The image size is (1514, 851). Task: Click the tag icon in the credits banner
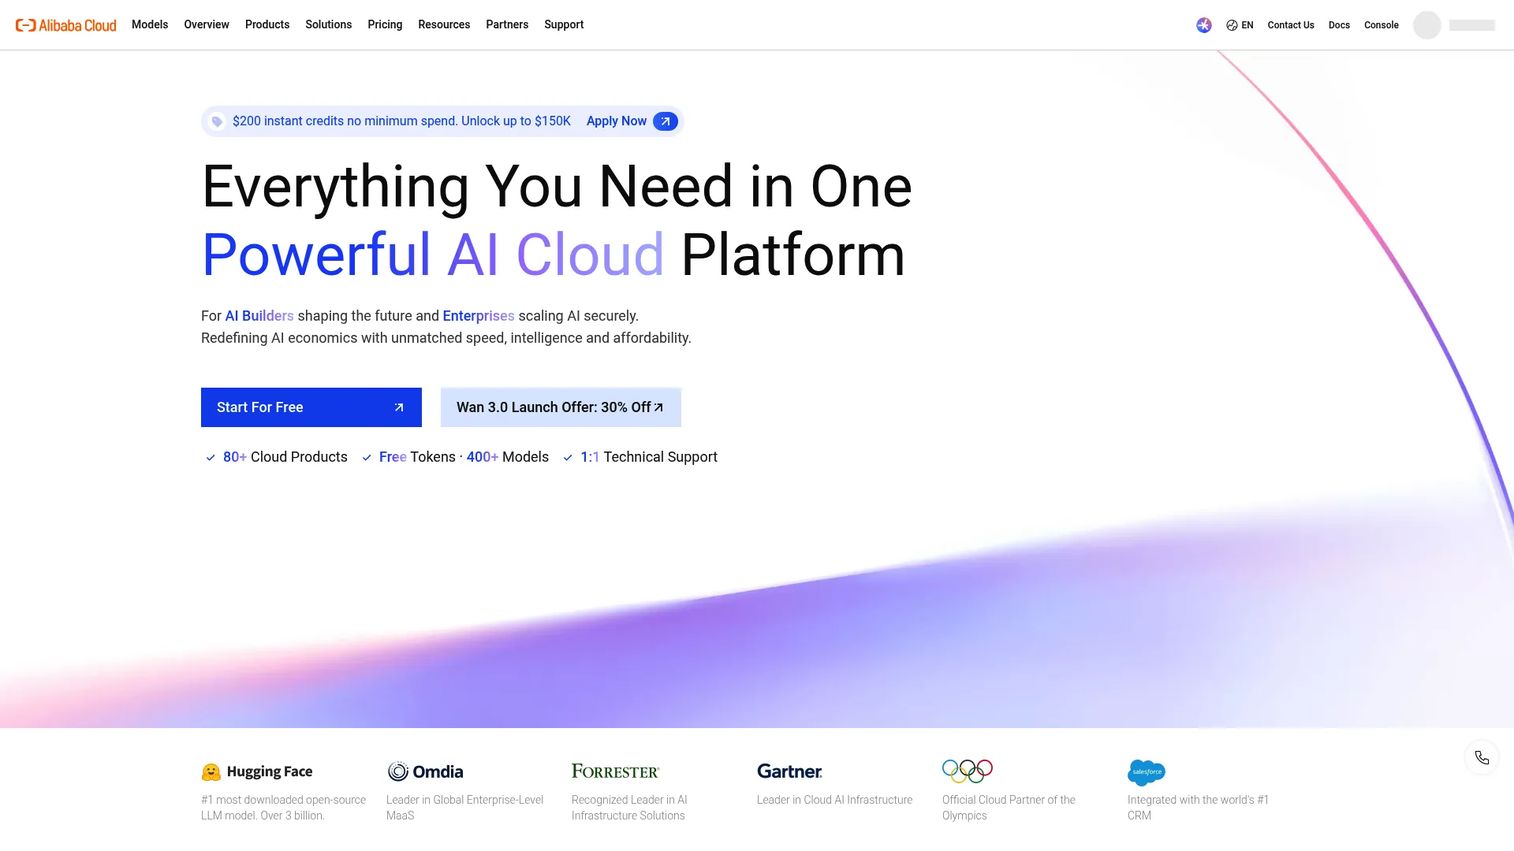(217, 121)
